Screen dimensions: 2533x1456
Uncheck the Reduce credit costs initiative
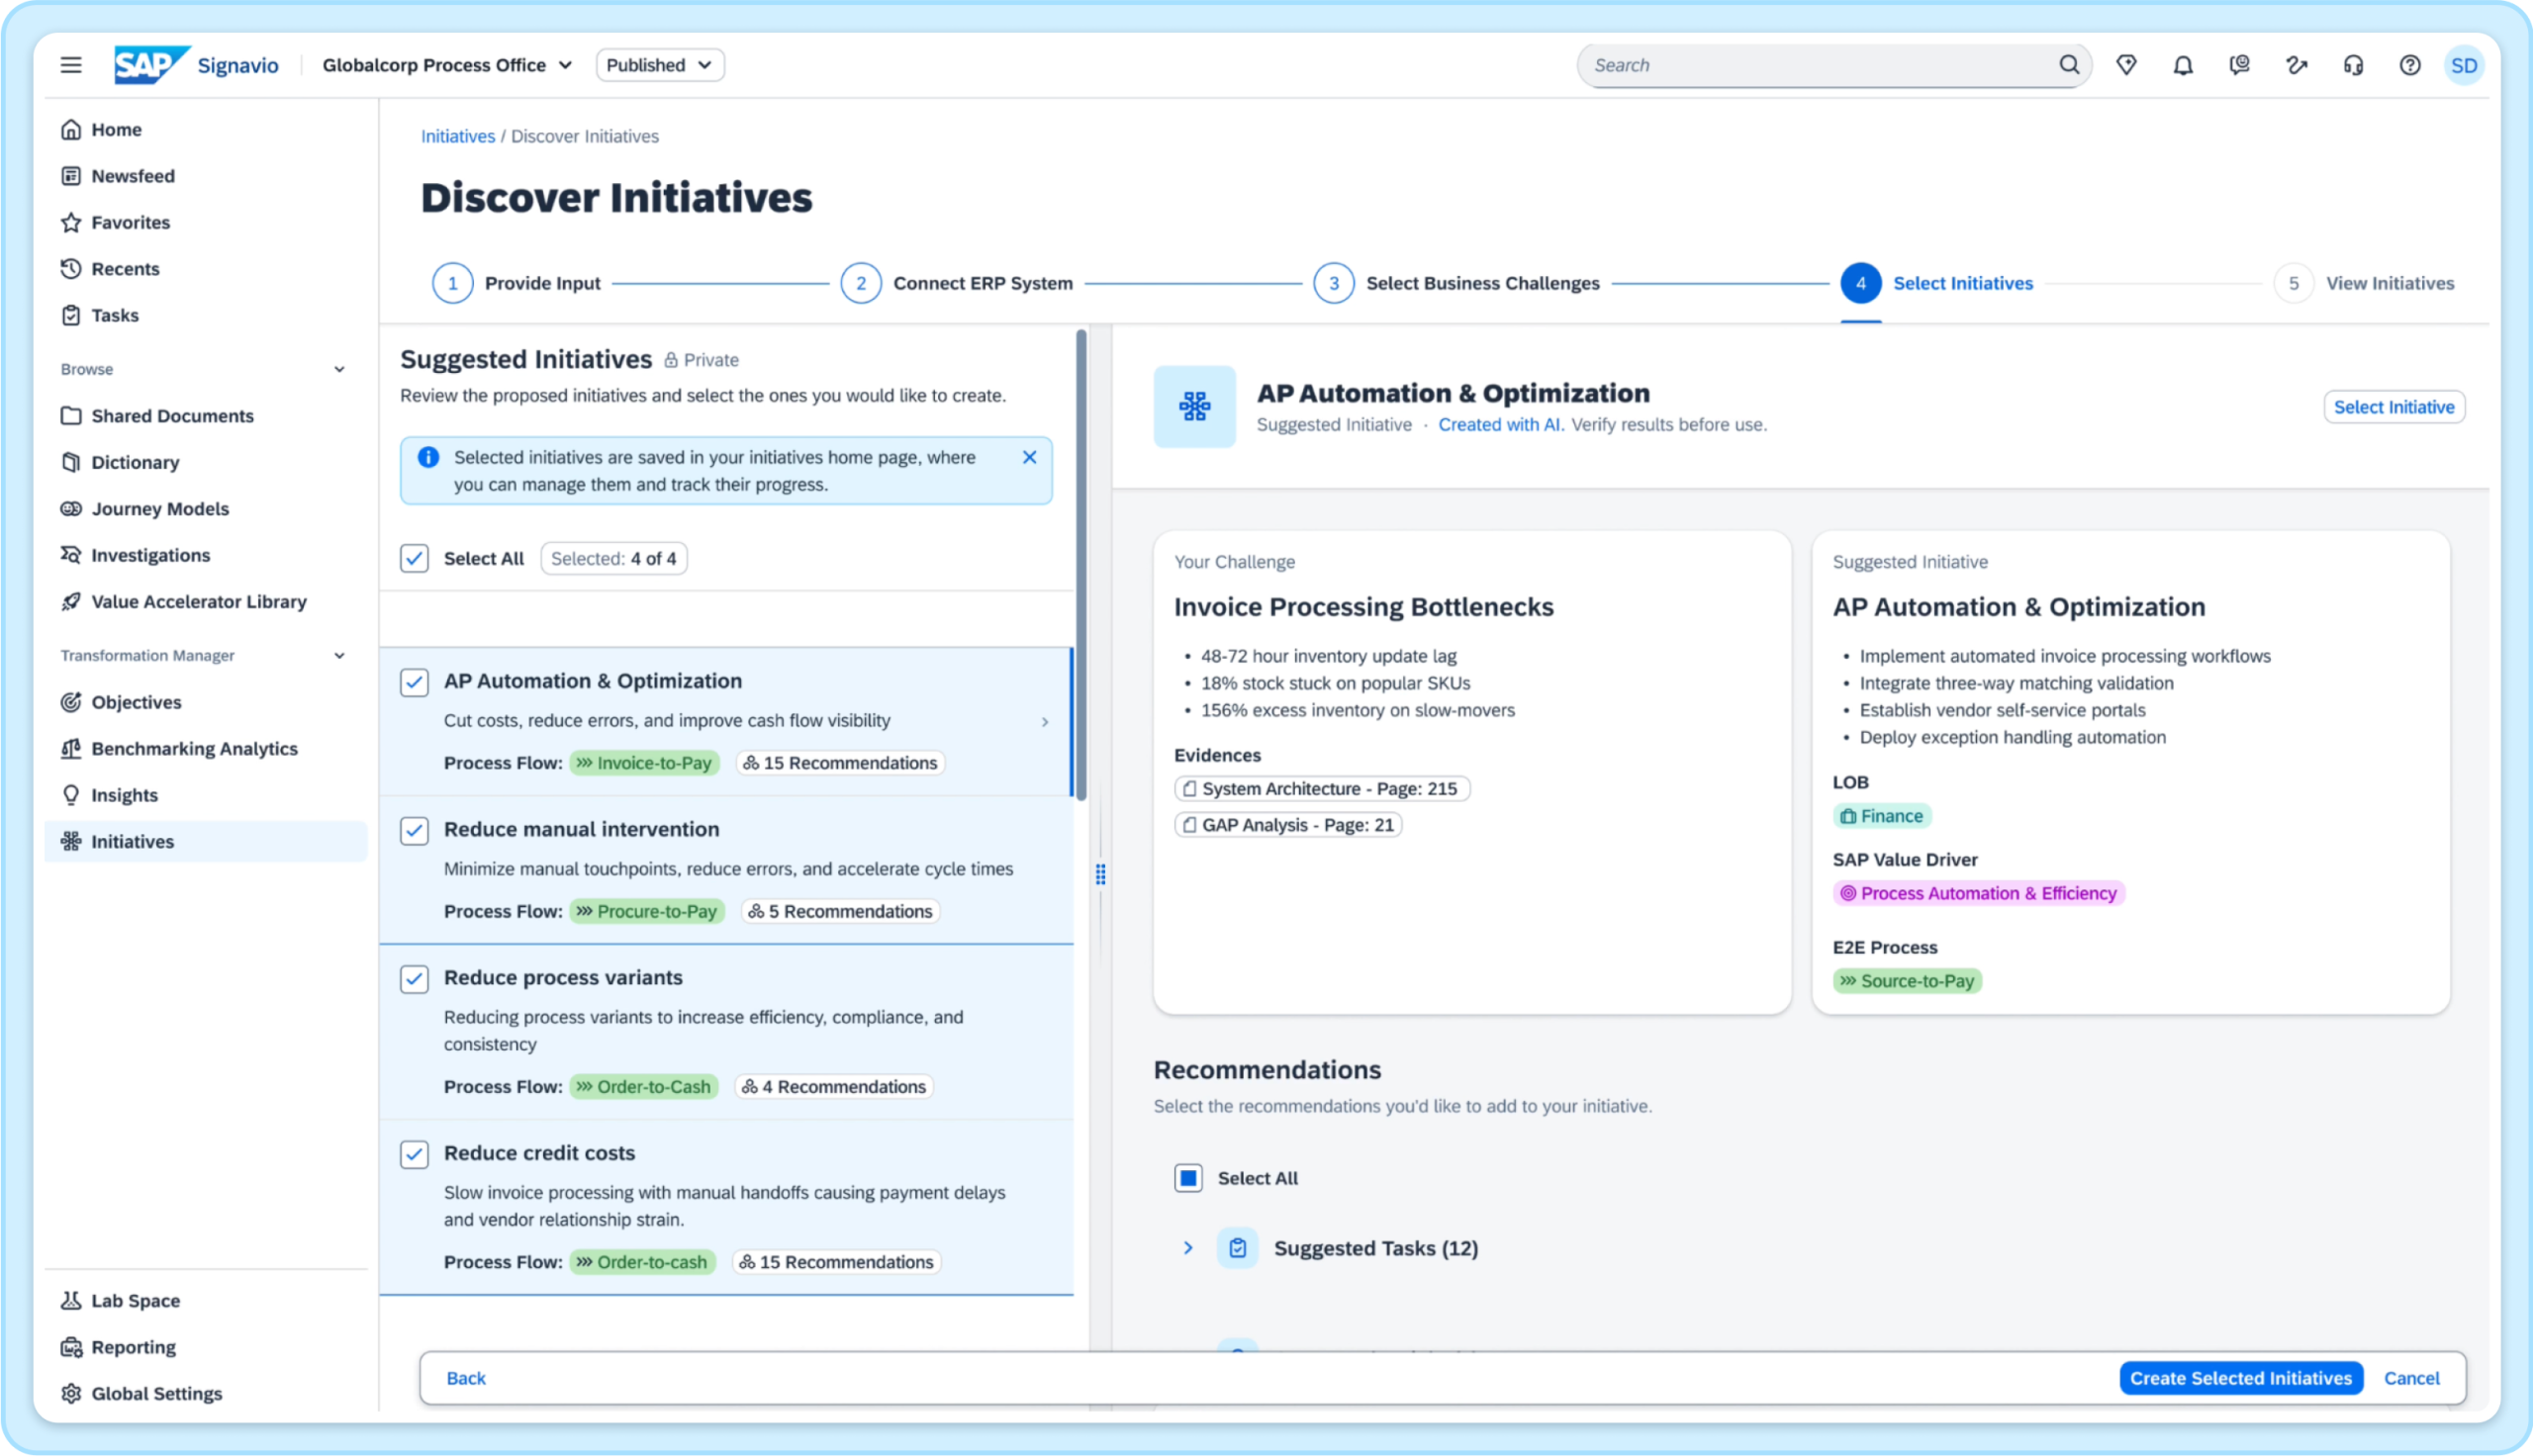[413, 1154]
